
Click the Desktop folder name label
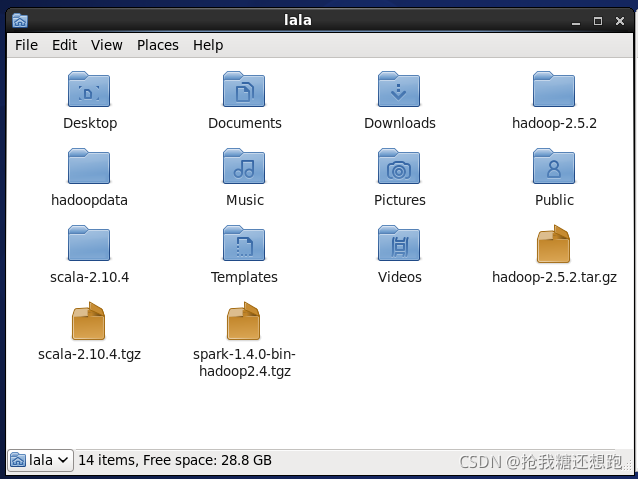click(90, 123)
